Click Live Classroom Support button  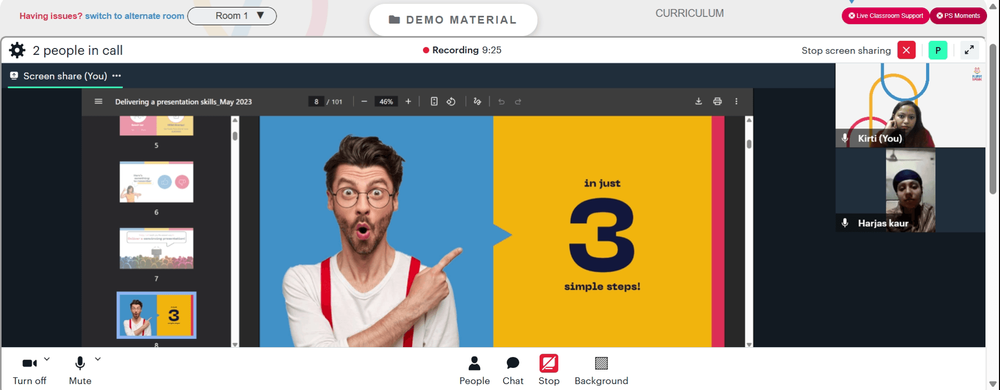(x=885, y=16)
